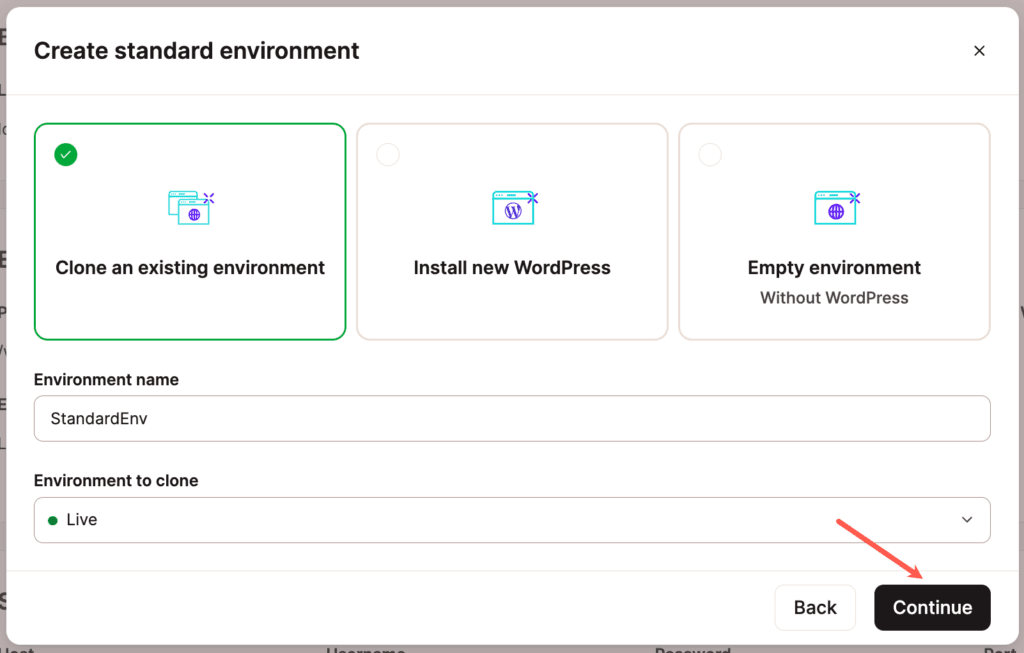
Task: Focus the Environment name input field
Action: (512, 419)
